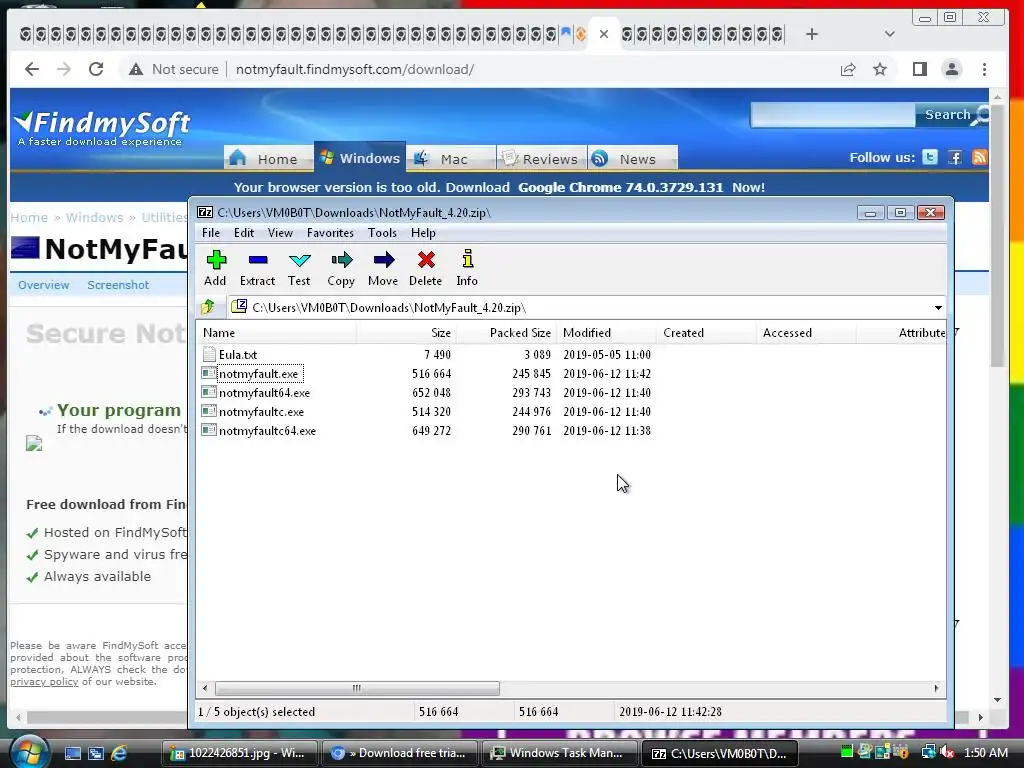Click the Chrome address bar URL
Screen dimensions: 1024x768
tap(355, 69)
